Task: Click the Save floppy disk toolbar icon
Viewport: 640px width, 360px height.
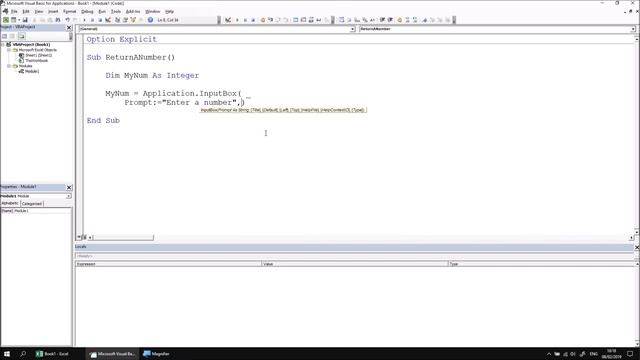Action: [x=25, y=20]
